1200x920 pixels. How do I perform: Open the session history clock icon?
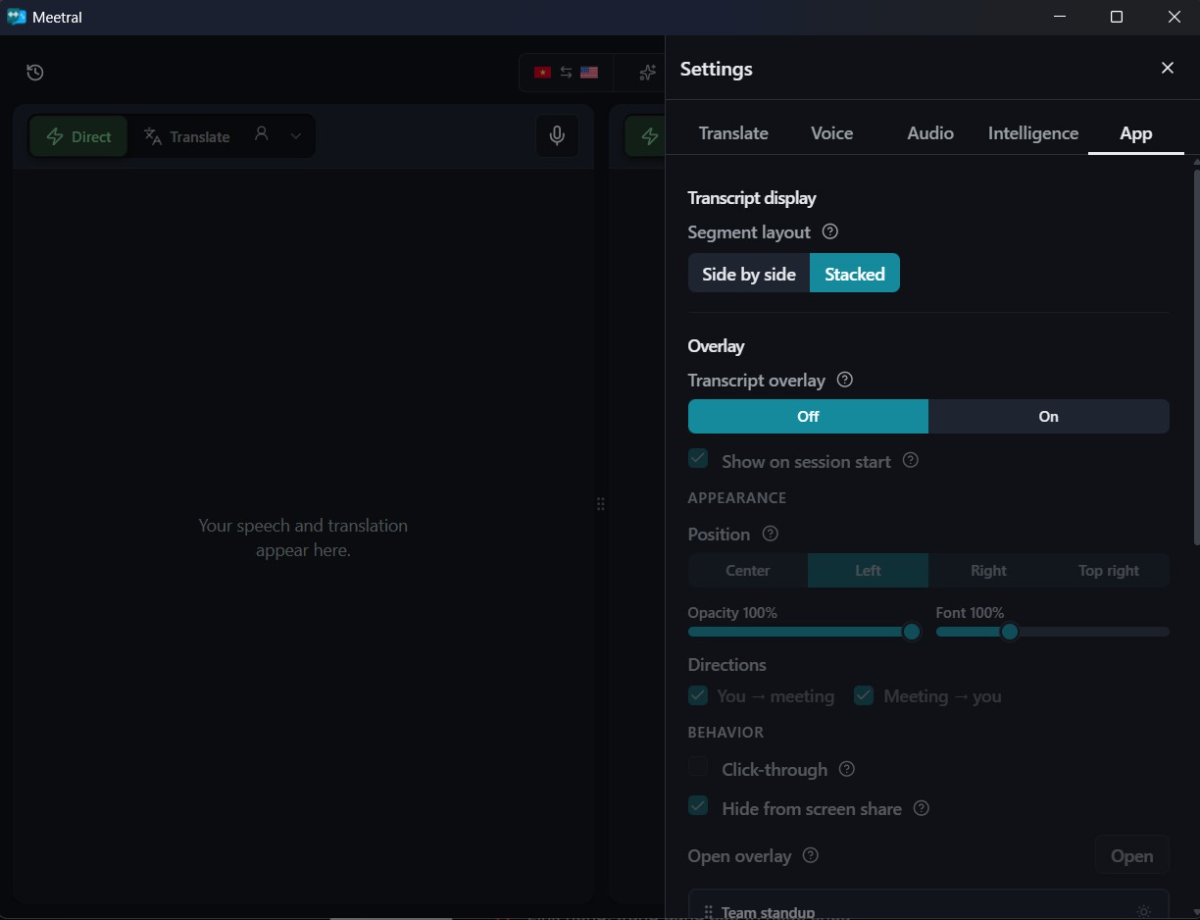(x=35, y=72)
